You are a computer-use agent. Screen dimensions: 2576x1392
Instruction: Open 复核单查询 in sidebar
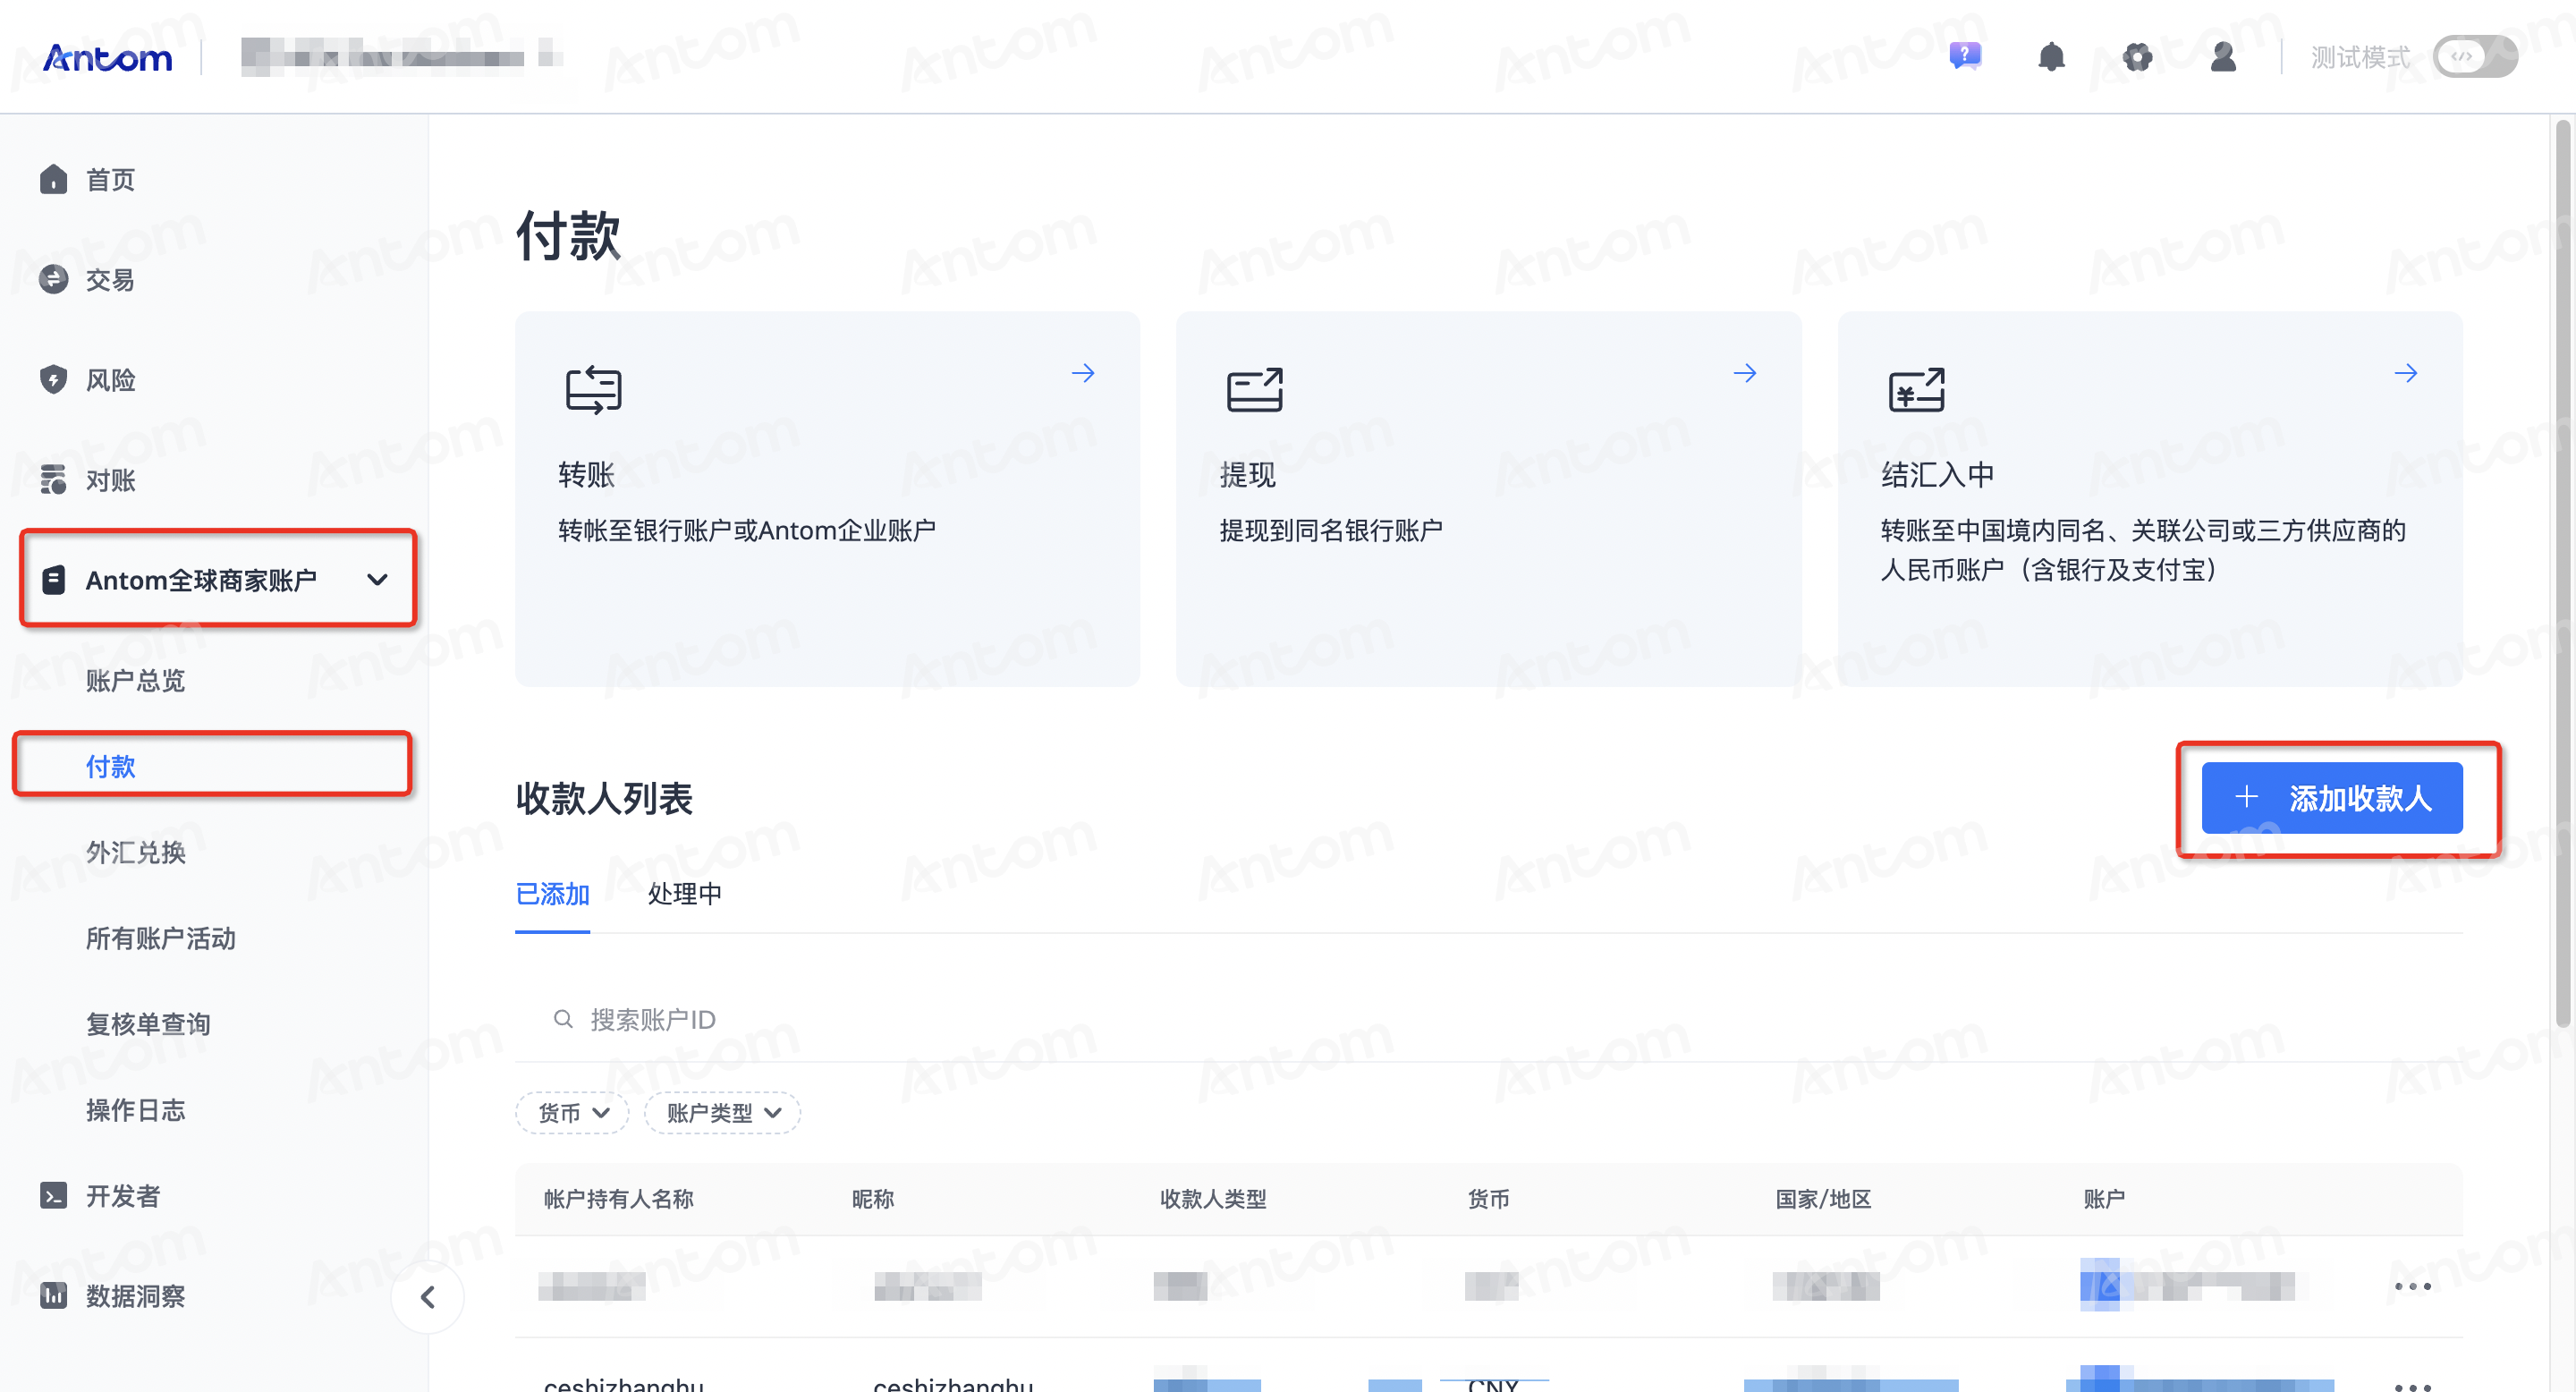click(148, 1025)
